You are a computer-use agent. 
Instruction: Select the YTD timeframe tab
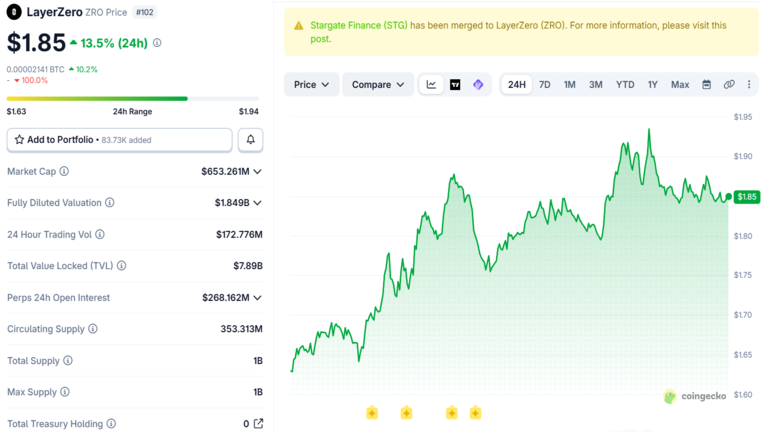click(x=625, y=85)
